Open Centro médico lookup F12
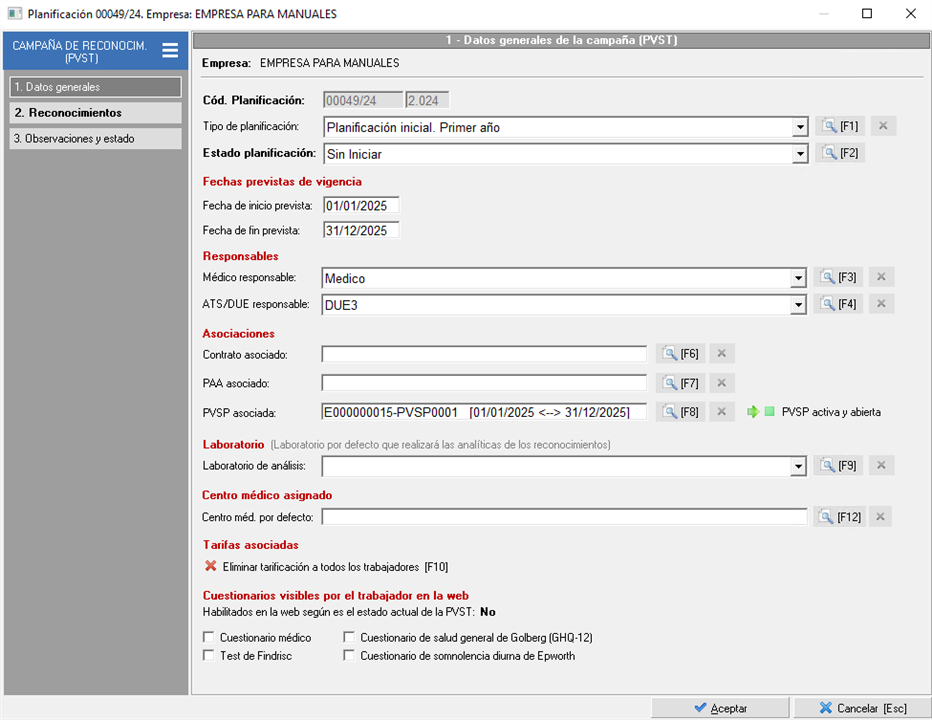The image size is (932, 720). [x=839, y=517]
